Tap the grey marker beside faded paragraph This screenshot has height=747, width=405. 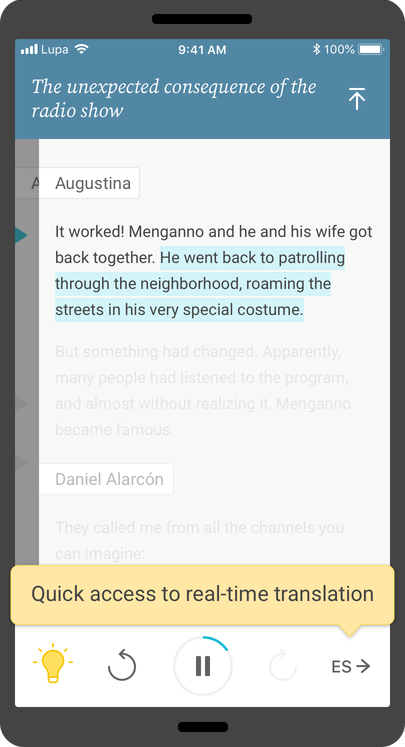(x=21, y=403)
